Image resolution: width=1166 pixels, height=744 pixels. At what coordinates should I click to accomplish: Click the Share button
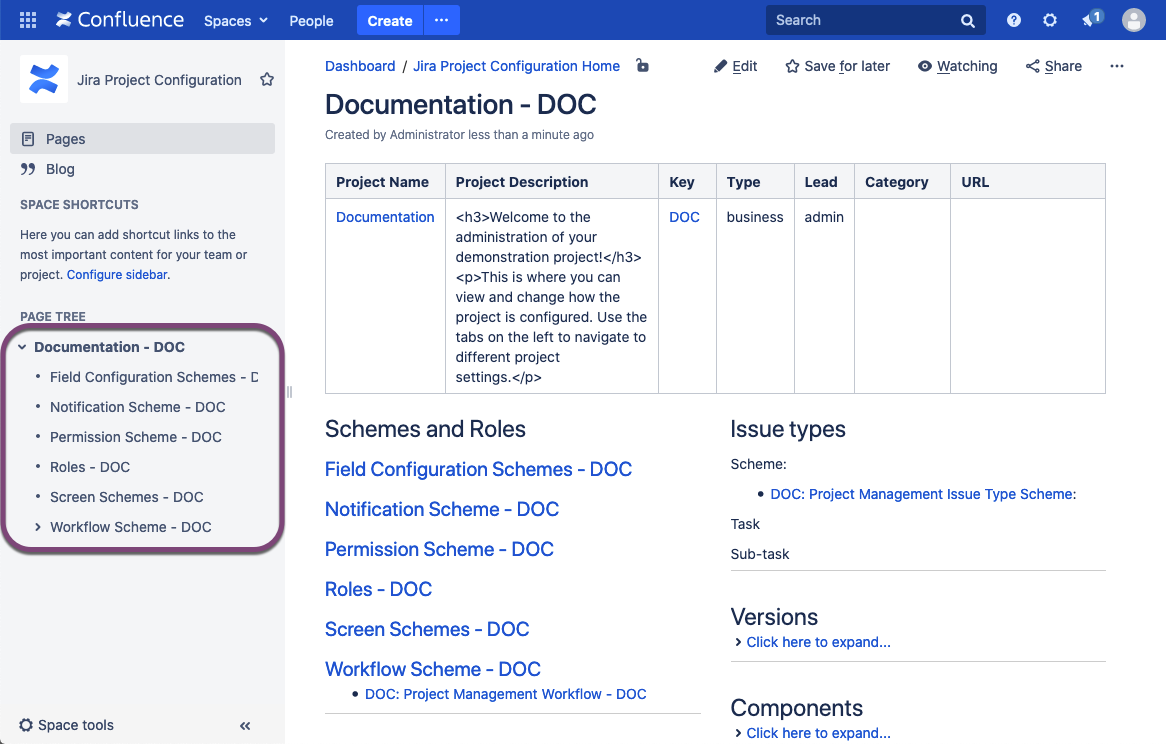[1054, 66]
